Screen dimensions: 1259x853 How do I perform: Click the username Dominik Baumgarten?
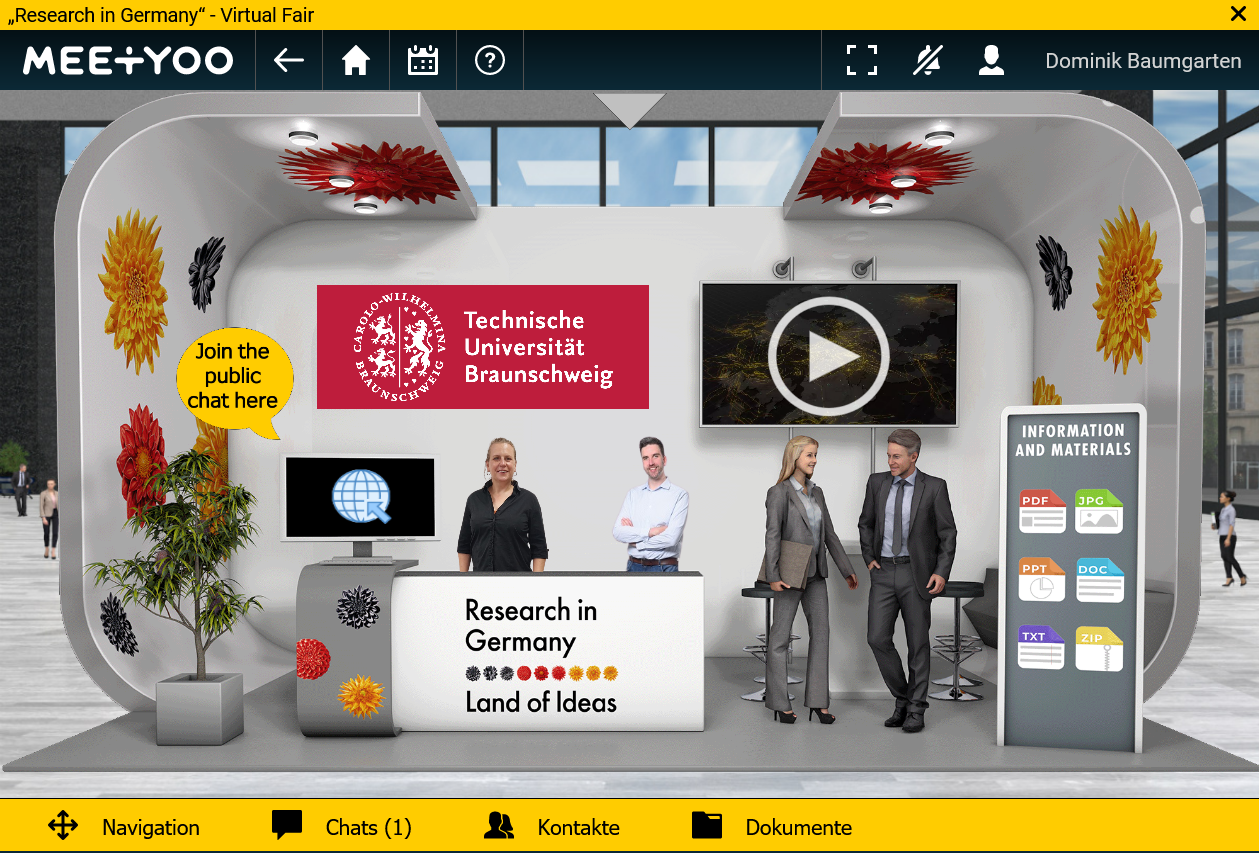coord(1143,61)
